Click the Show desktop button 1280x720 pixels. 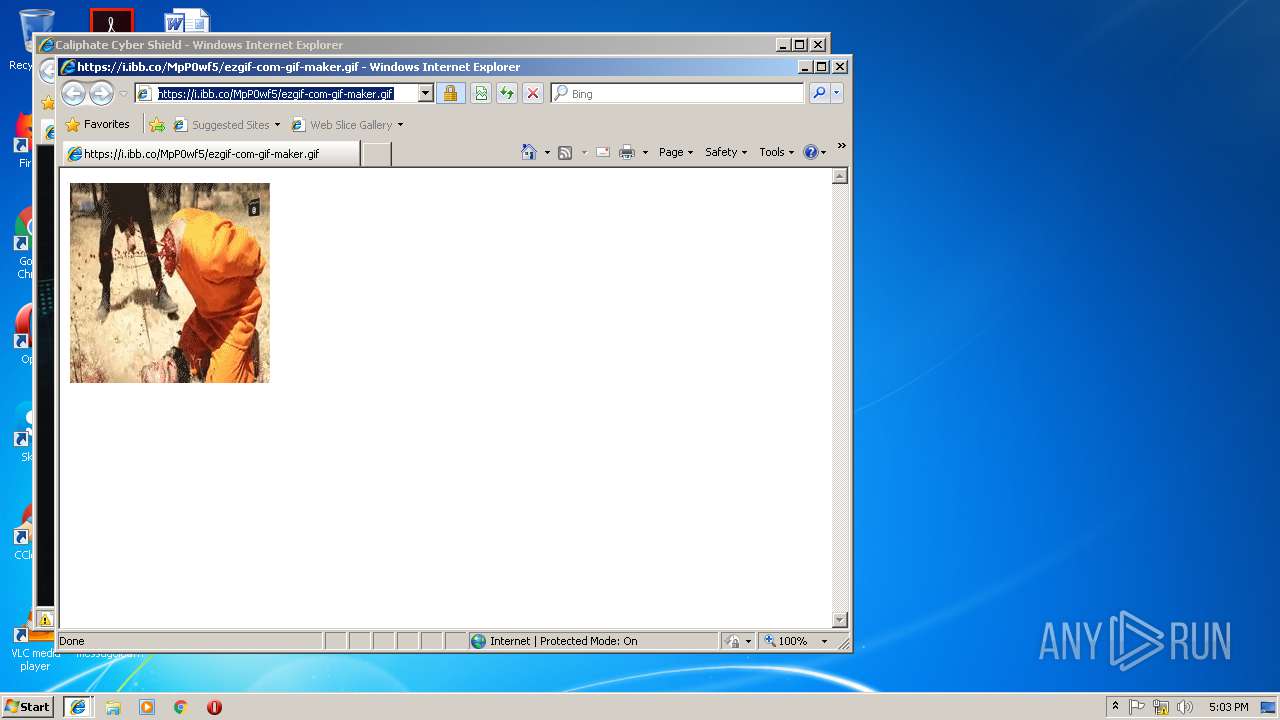(1269, 707)
